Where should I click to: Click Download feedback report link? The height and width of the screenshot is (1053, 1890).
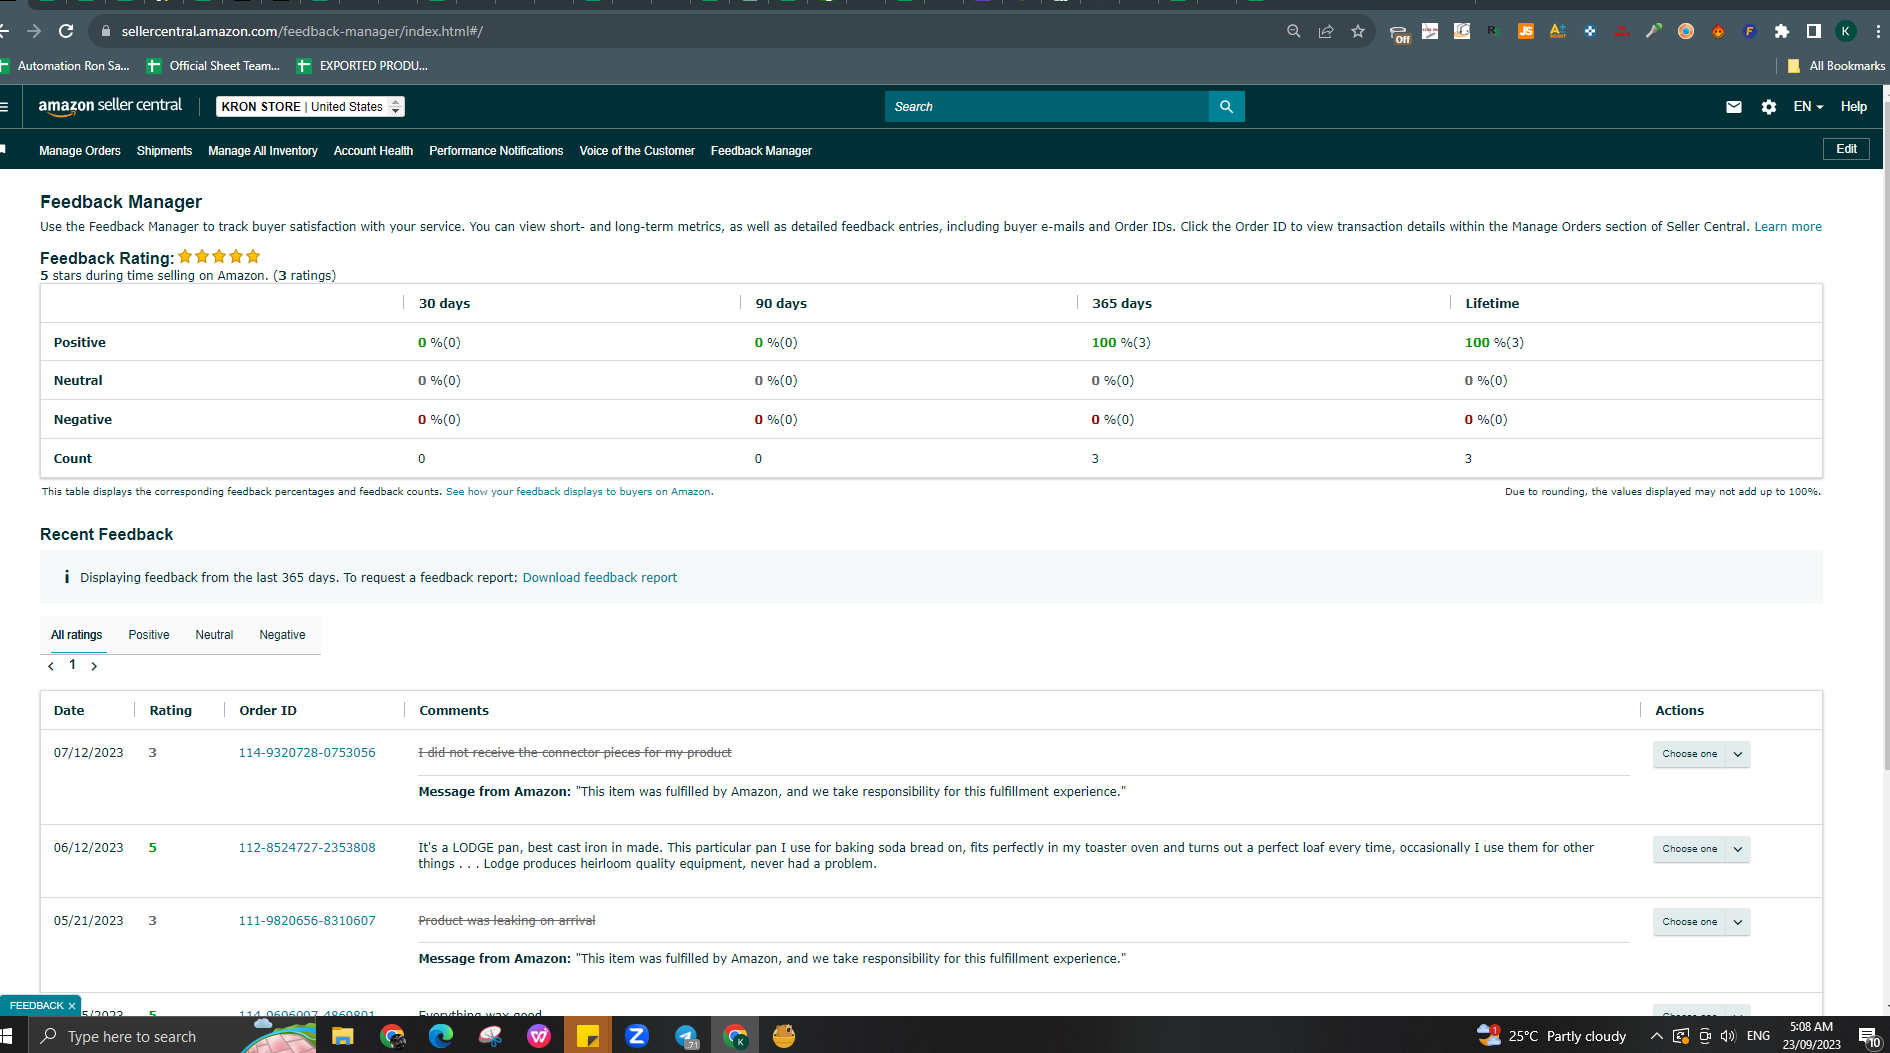click(x=600, y=578)
